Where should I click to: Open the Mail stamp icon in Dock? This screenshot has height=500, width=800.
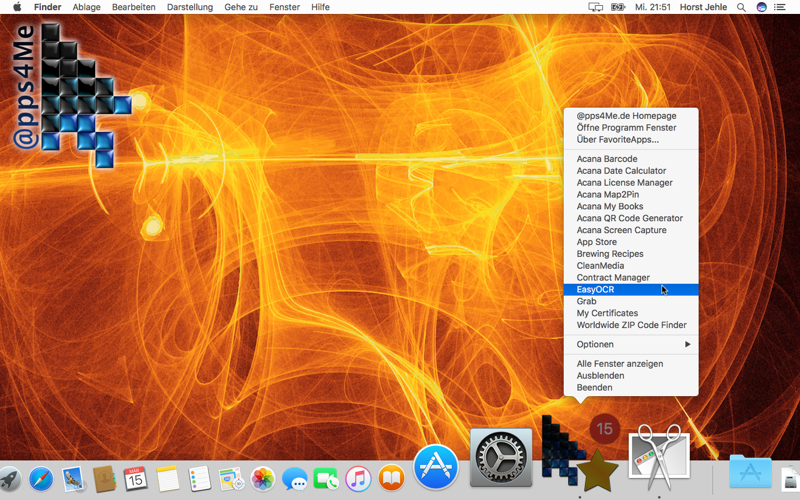[x=73, y=480]
